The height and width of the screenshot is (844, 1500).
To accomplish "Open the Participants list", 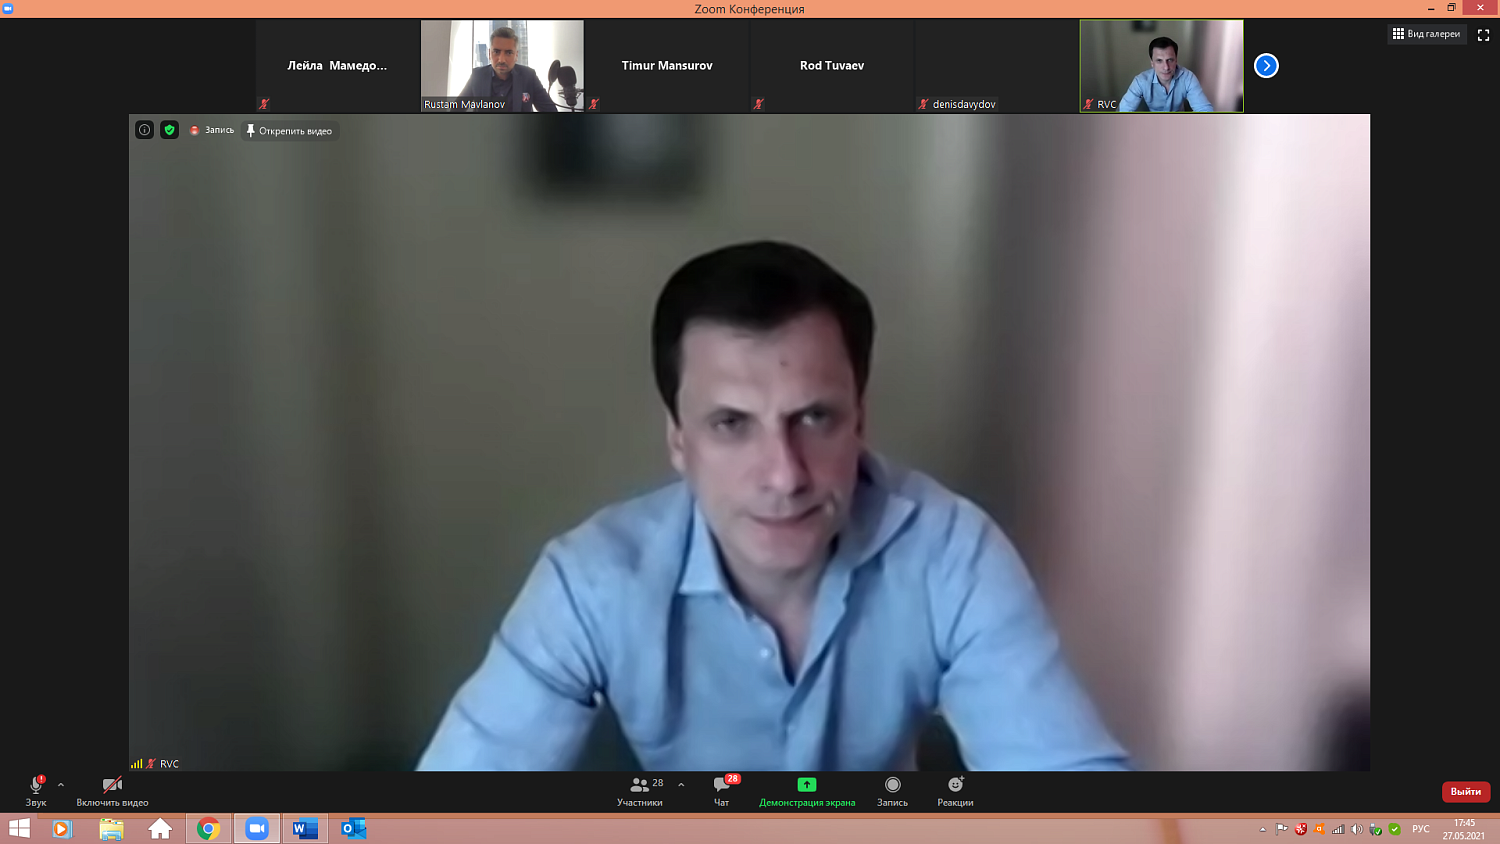I will point(640,790).
